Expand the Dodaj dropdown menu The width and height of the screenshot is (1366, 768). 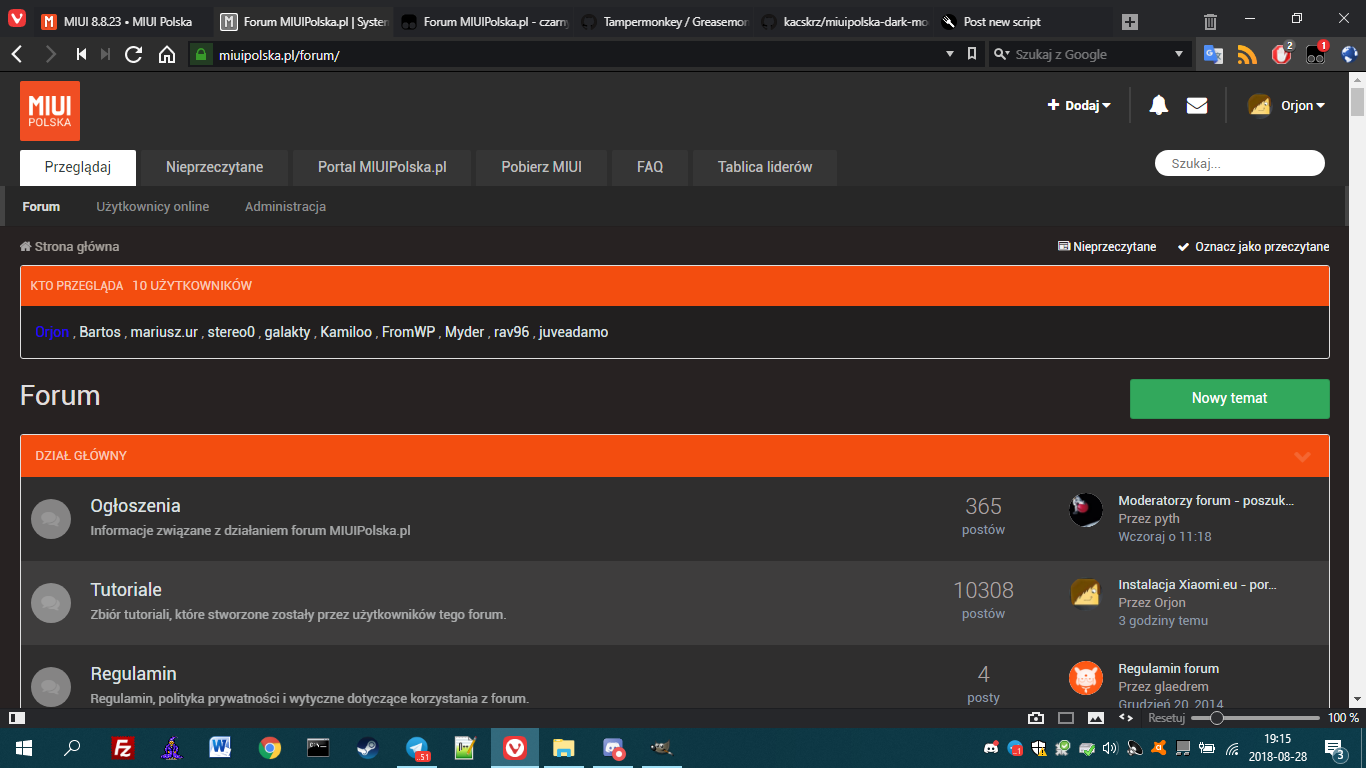[1079, 105]
